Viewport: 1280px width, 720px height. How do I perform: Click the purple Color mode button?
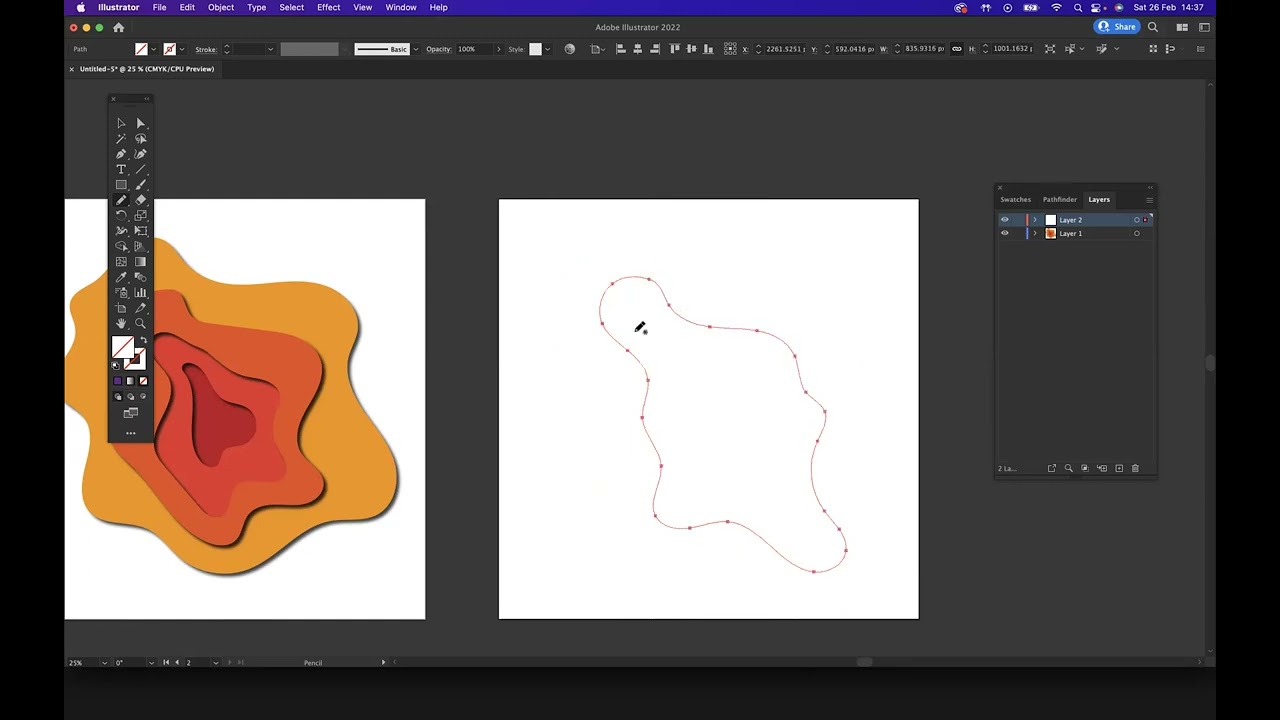coord(118,381)
